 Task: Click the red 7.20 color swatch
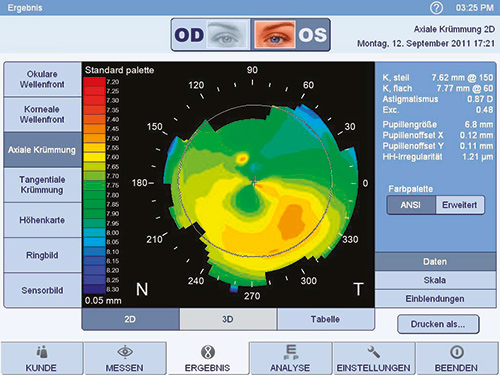click(x=94, y=82)
